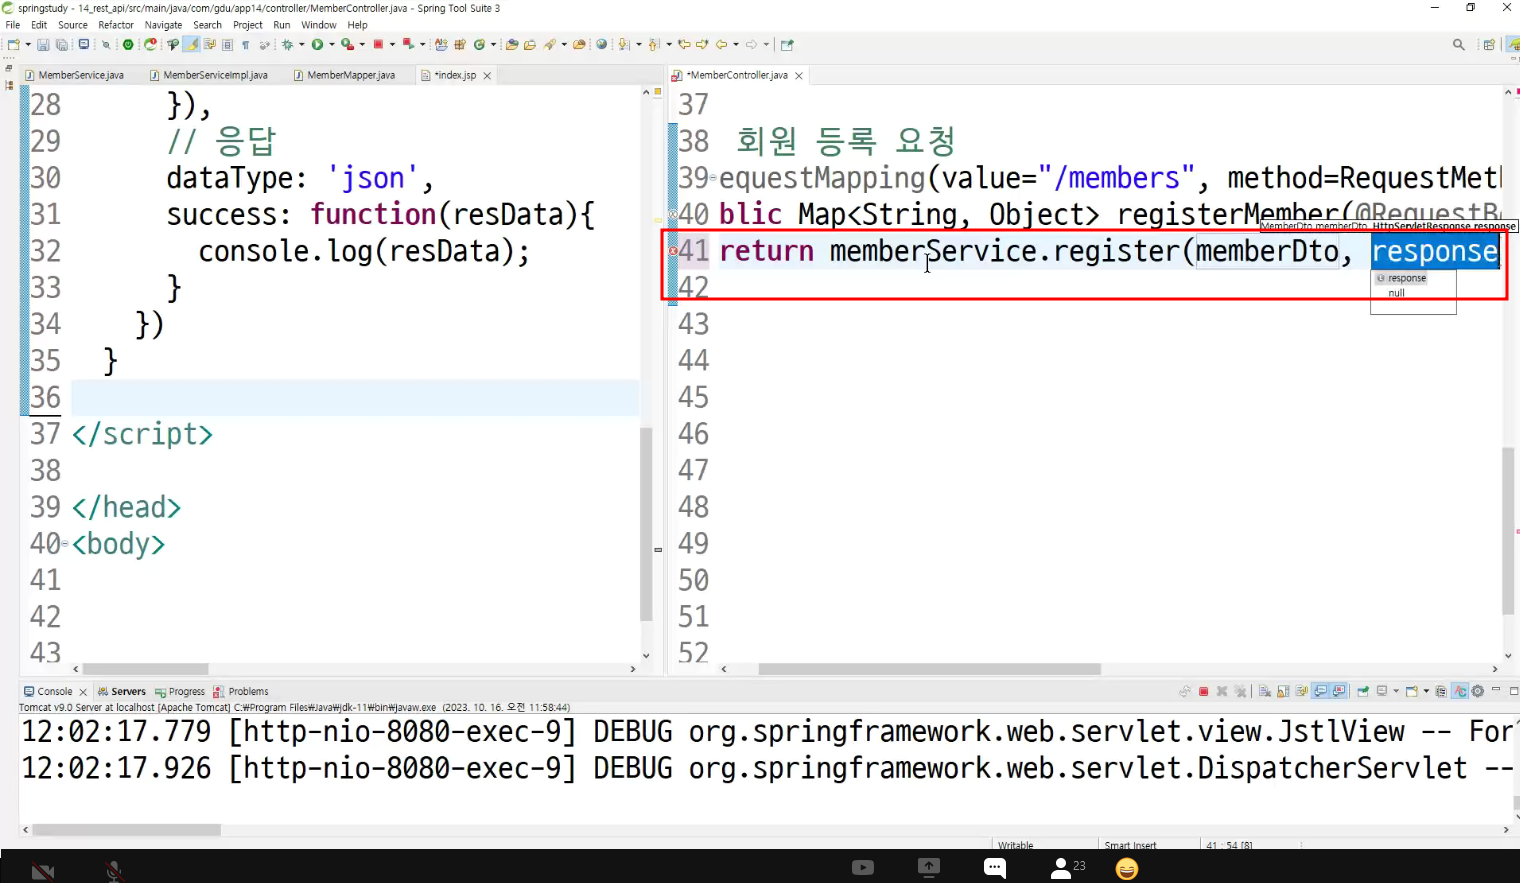
Task: Click the console horizontal scrollbar thumb
Action: click(x=127, y=830)
